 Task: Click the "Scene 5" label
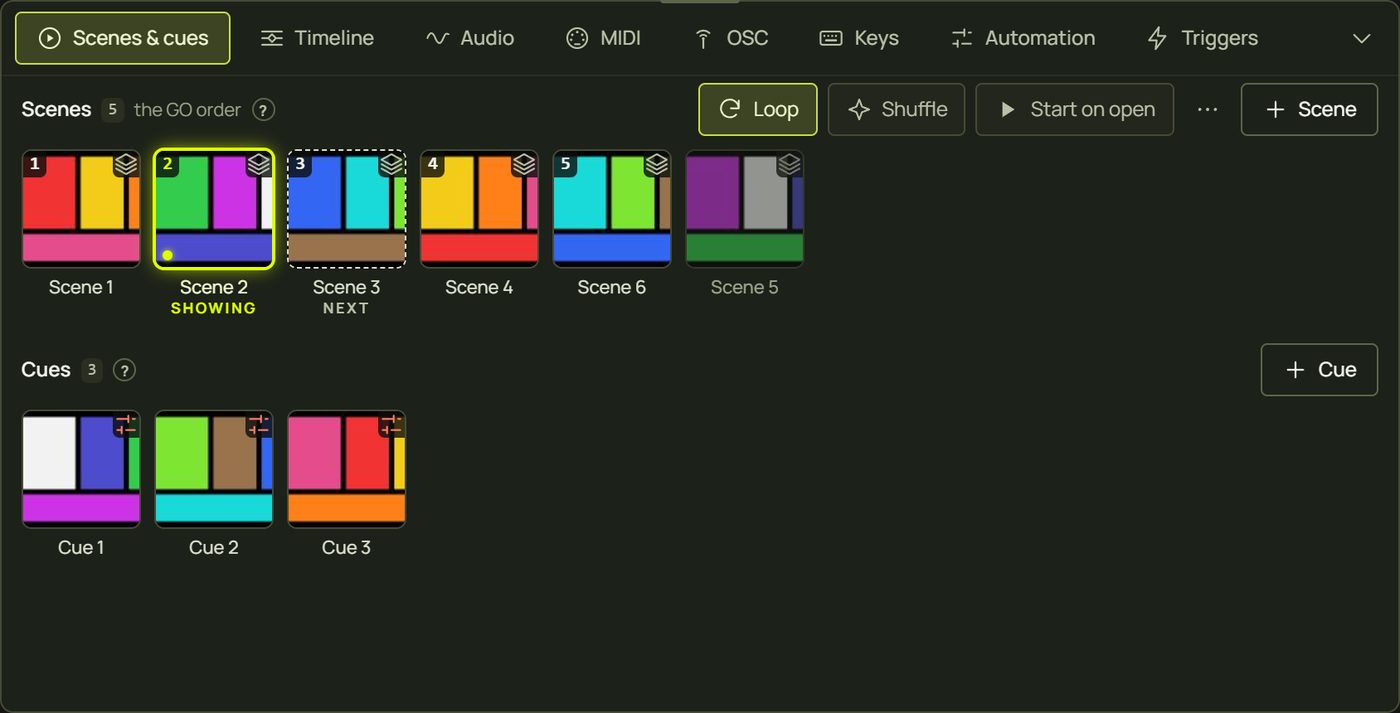pyautogui.click(x=744, y=287)
